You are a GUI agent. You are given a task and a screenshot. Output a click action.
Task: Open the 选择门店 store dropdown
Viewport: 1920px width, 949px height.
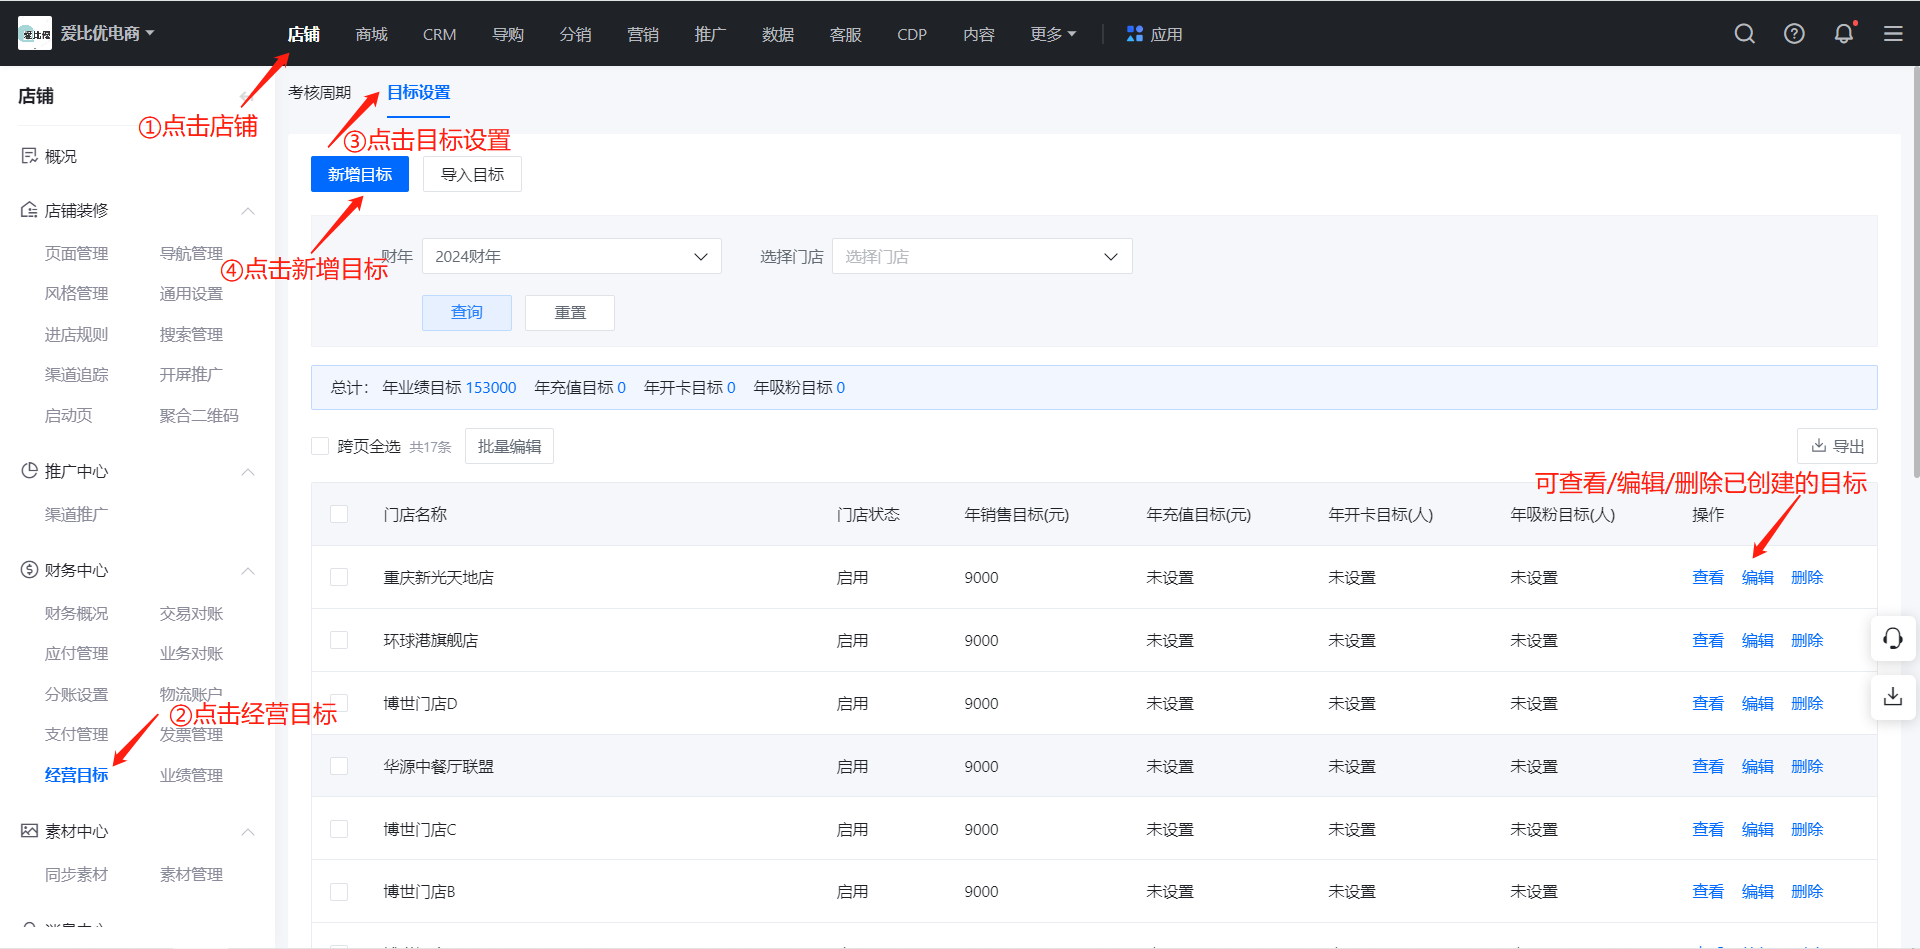tap(982, 256)
